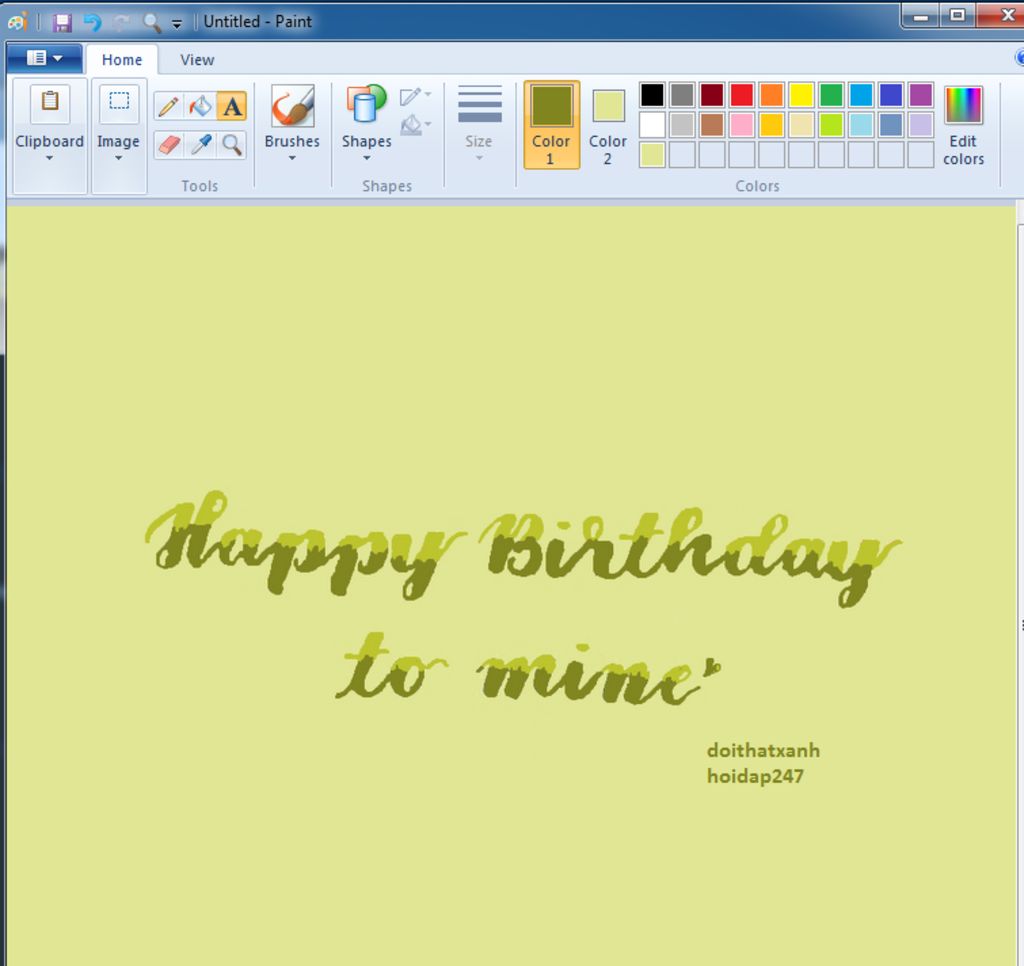This screenshot has height=966, width=1024.
Task: Click the Print preview icon in title bar
Action: pyautogui.click(x=152, y=23)
